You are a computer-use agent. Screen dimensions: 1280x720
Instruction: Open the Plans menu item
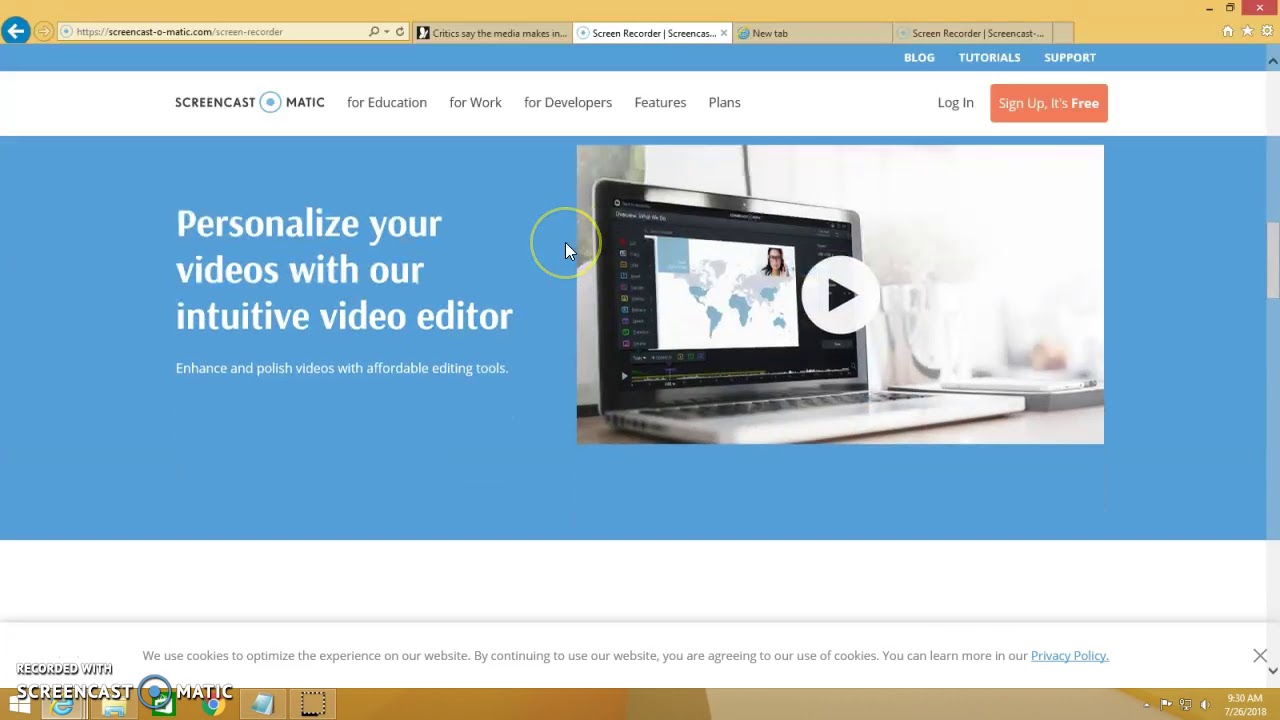[x=724, y=102]
